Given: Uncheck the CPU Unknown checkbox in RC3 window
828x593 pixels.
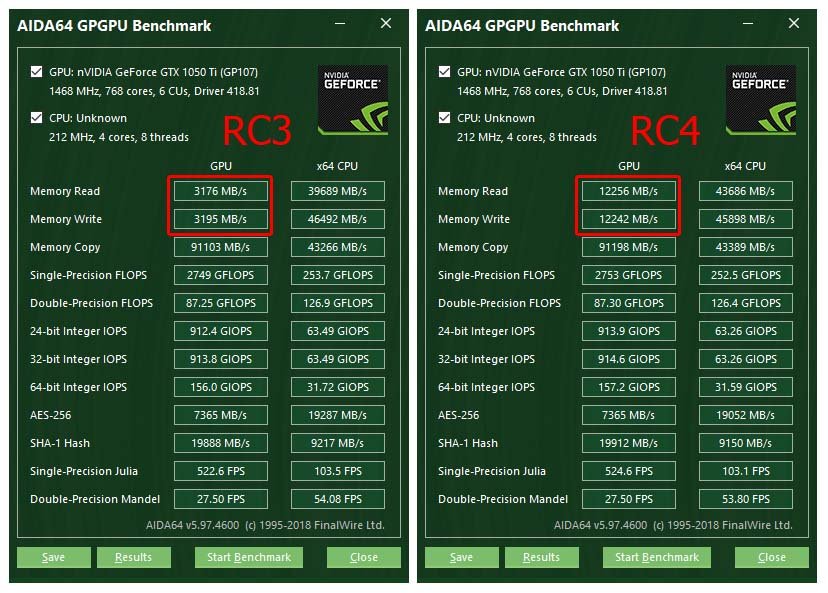Looking at the screenshot, I should point(36,117).
